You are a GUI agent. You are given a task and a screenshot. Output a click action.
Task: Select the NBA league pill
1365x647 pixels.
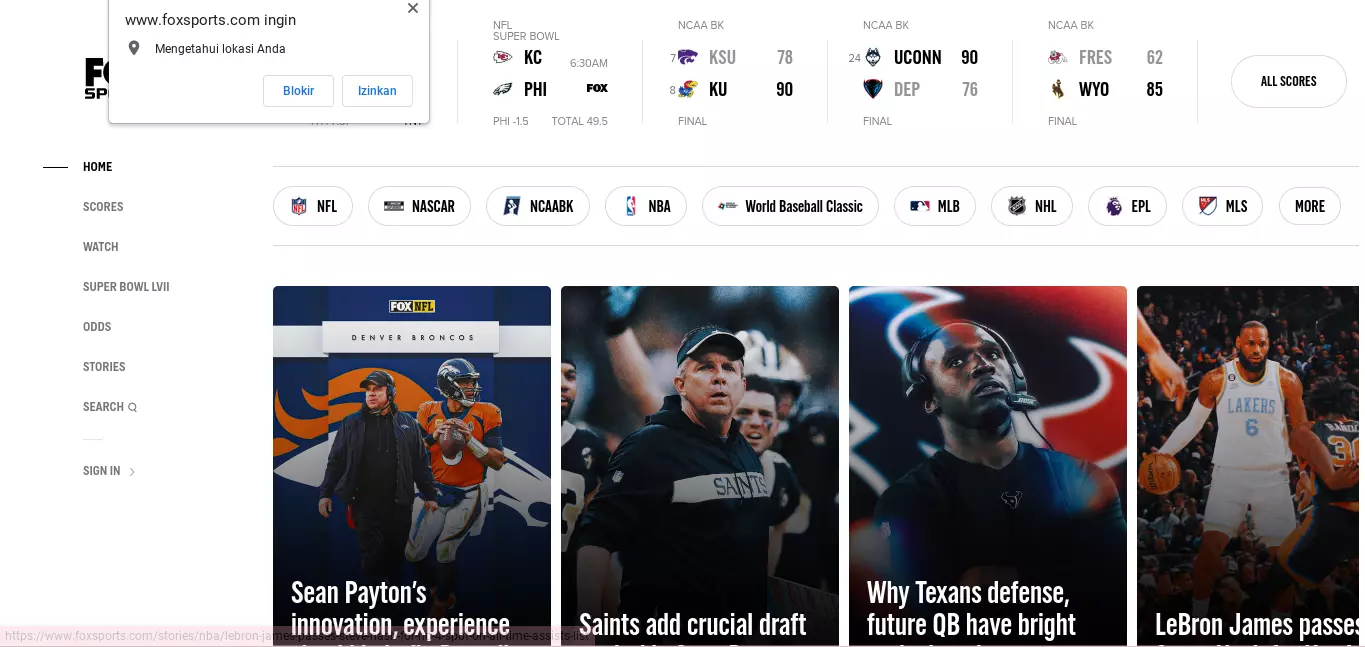pos(646,206)
